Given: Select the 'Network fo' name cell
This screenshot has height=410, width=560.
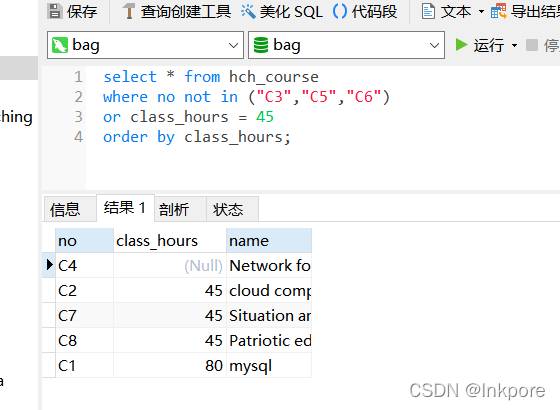Looking at the screenshot, I should coord(269,265).
